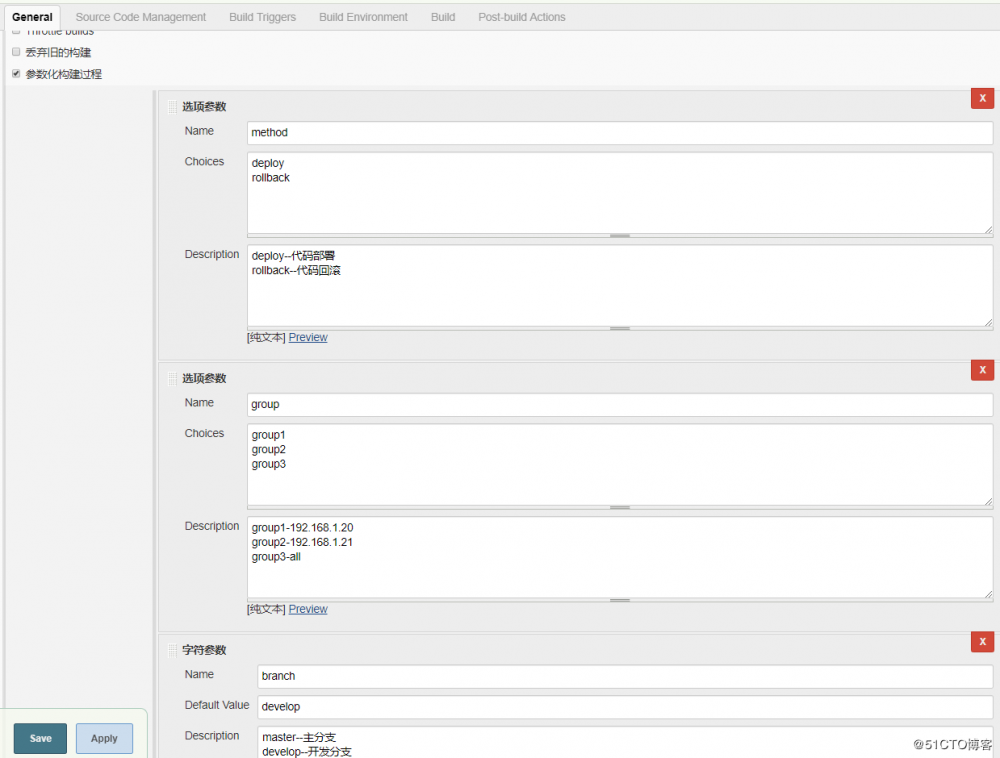Toggle the Throttle Builds checkbox
The height and width of the screenshot is (758, 1000).
pos(15,31)
